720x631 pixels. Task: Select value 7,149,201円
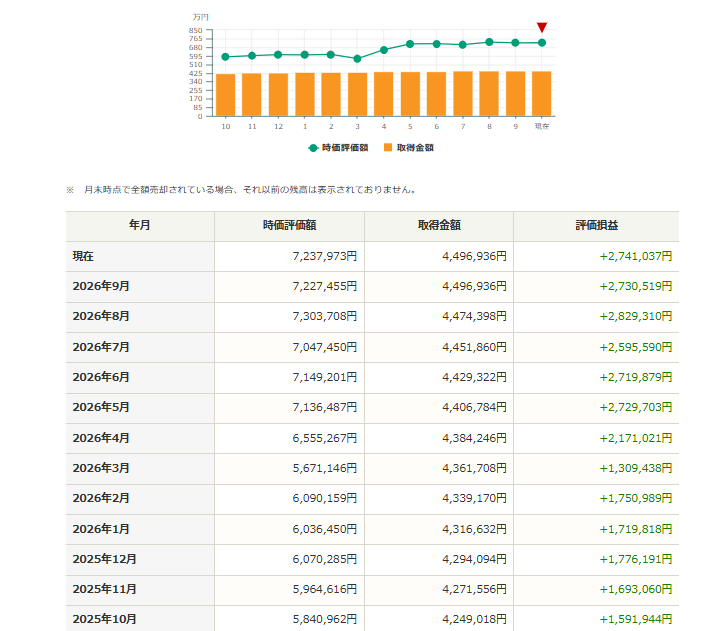click(325, 377)
